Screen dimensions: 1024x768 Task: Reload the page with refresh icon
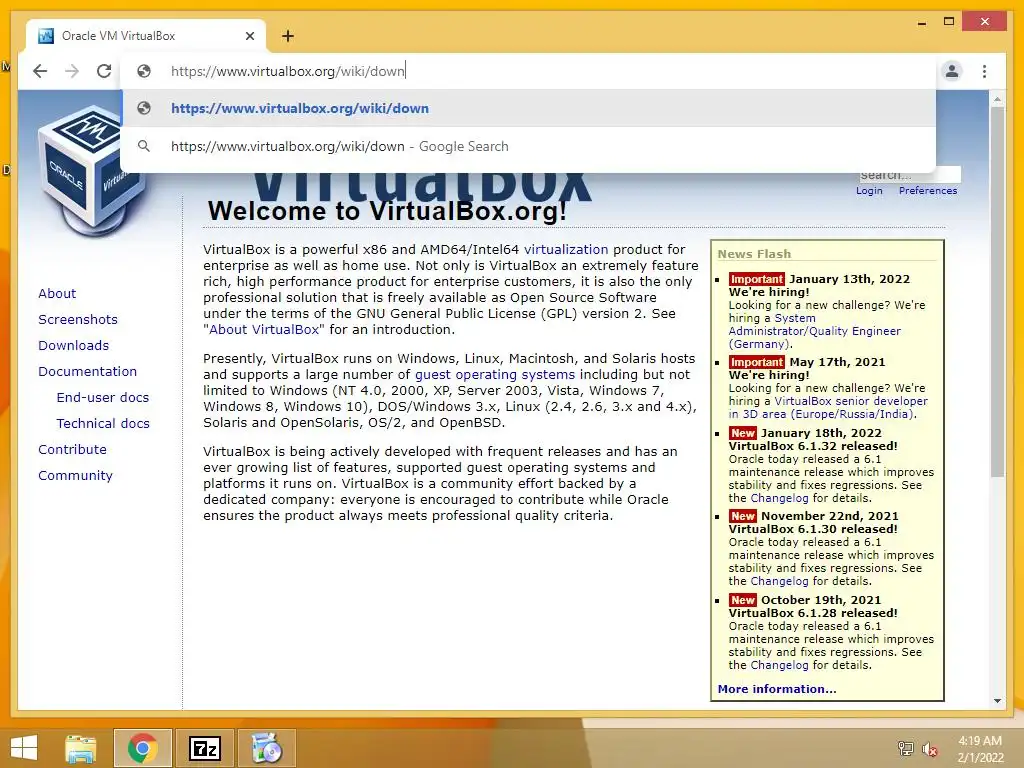coord(104,71)
